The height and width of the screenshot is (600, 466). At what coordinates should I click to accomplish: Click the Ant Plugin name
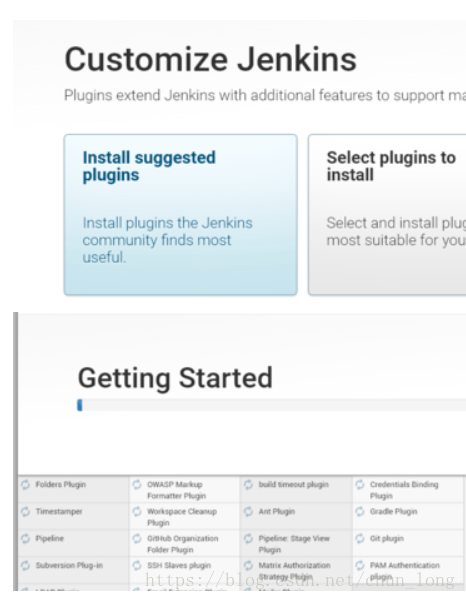pyautogui.click(x=277, y=512)
